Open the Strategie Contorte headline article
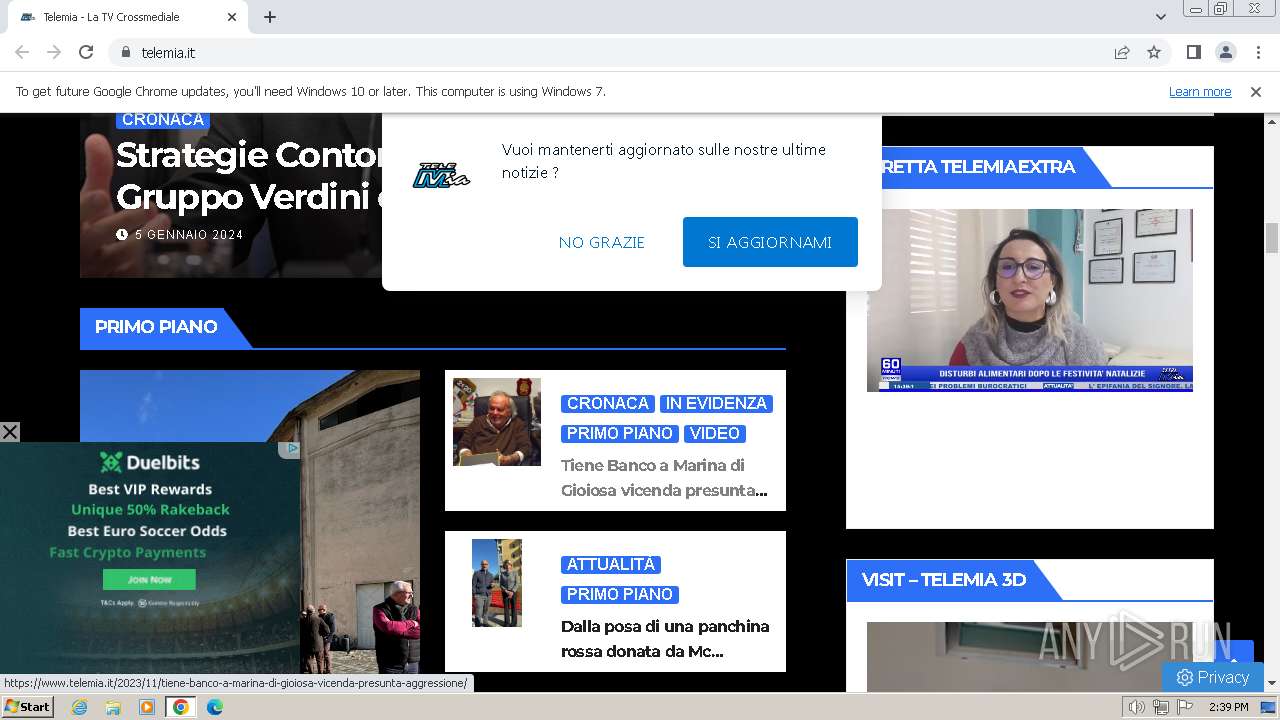This screenshot has width=1280, height=720. coord(249,175)
